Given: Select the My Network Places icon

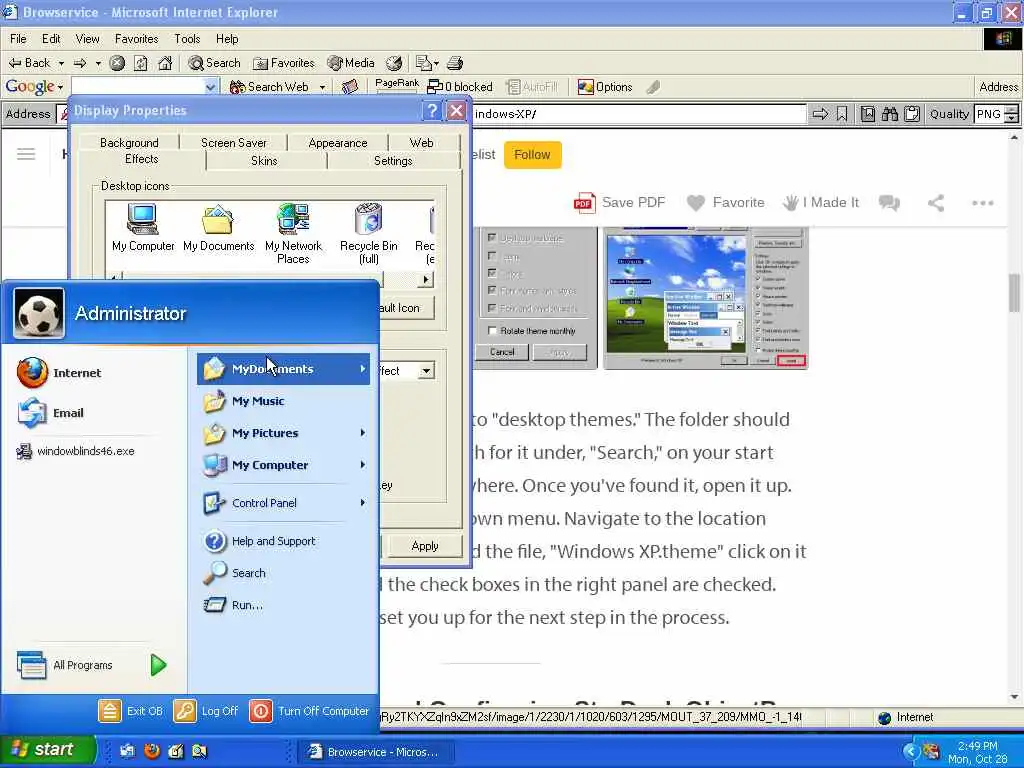Looking at the screenshot, I should point(293,233).
